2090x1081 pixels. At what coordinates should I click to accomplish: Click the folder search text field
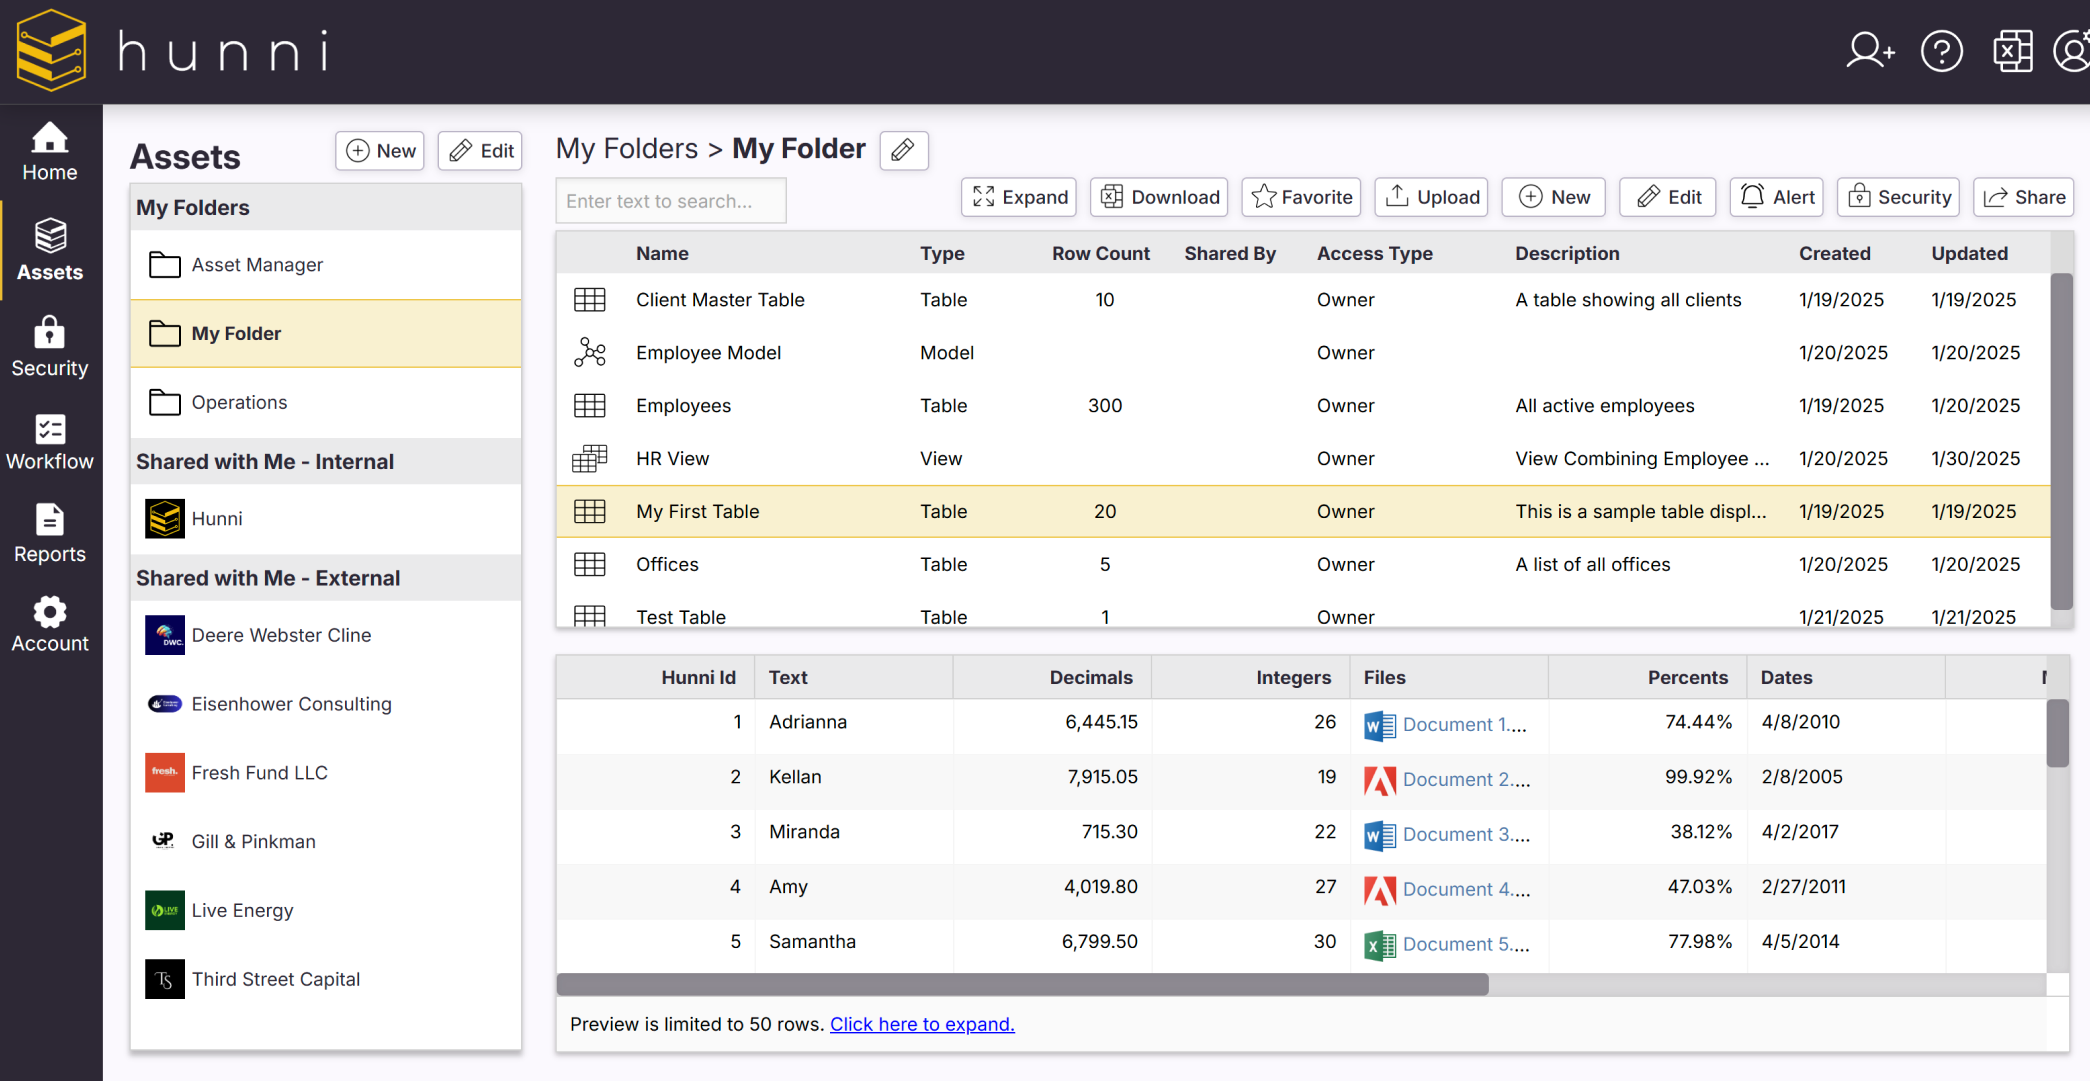(670, 201)
